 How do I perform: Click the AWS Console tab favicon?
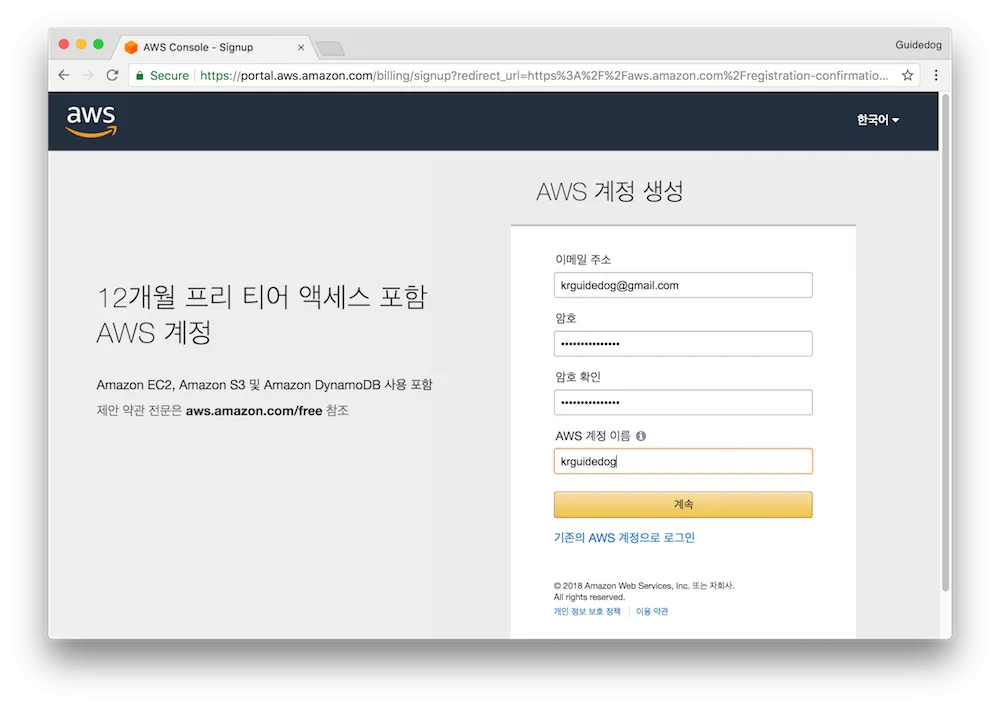coord(131,47)
